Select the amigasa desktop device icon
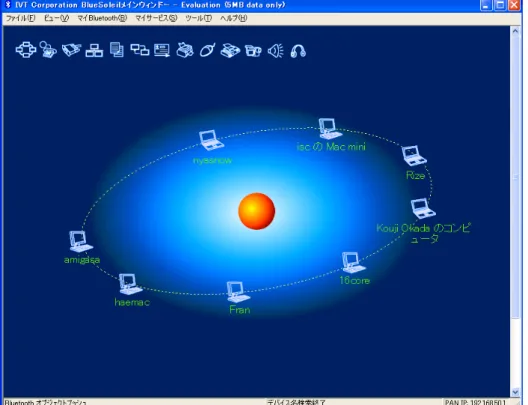The width and height of the screenshot is (528, 405). point(80,241)
